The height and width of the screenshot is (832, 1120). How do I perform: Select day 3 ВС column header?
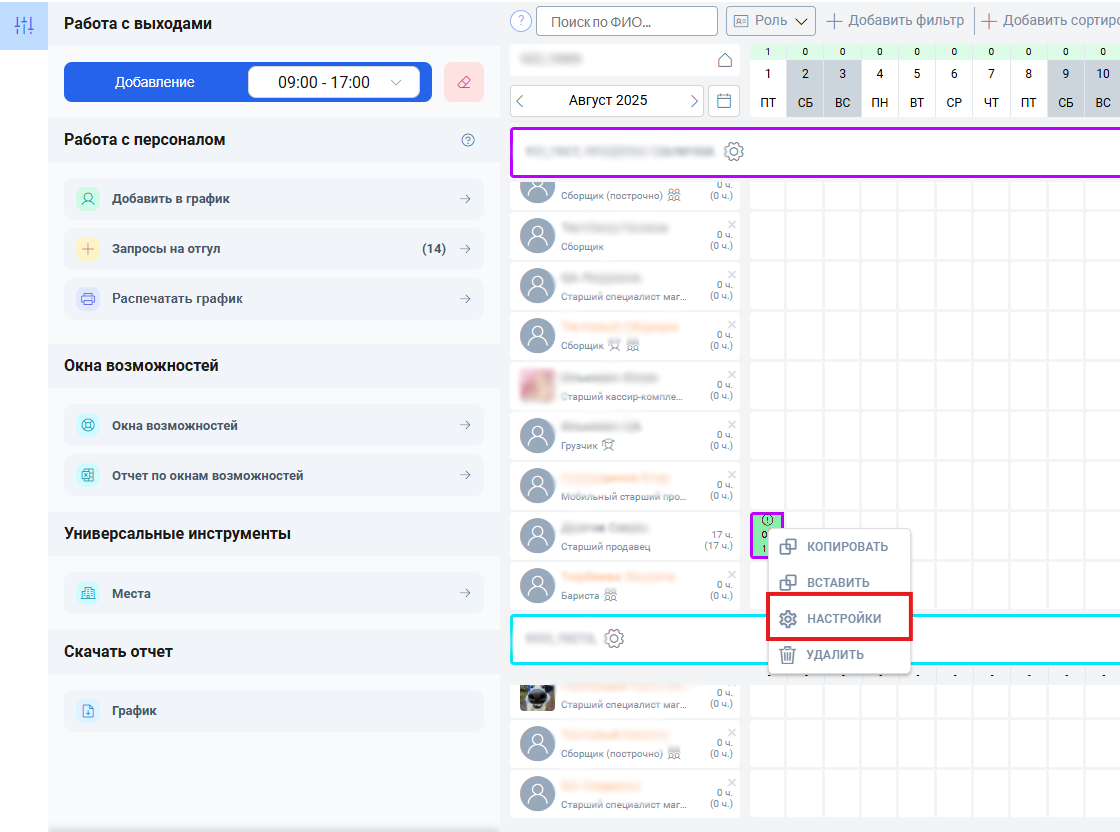[842, 88]
